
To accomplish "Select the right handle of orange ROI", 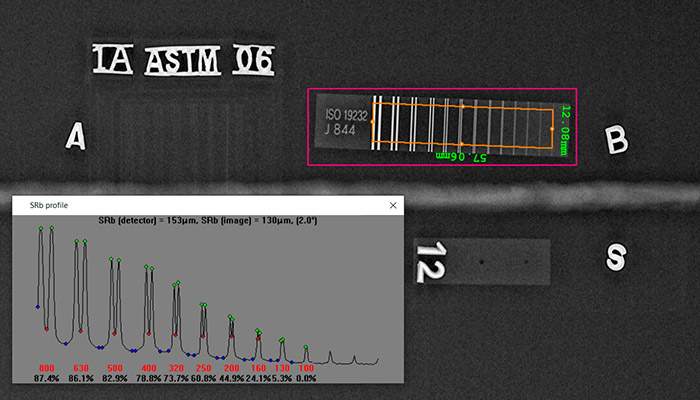I will point(553,127).
